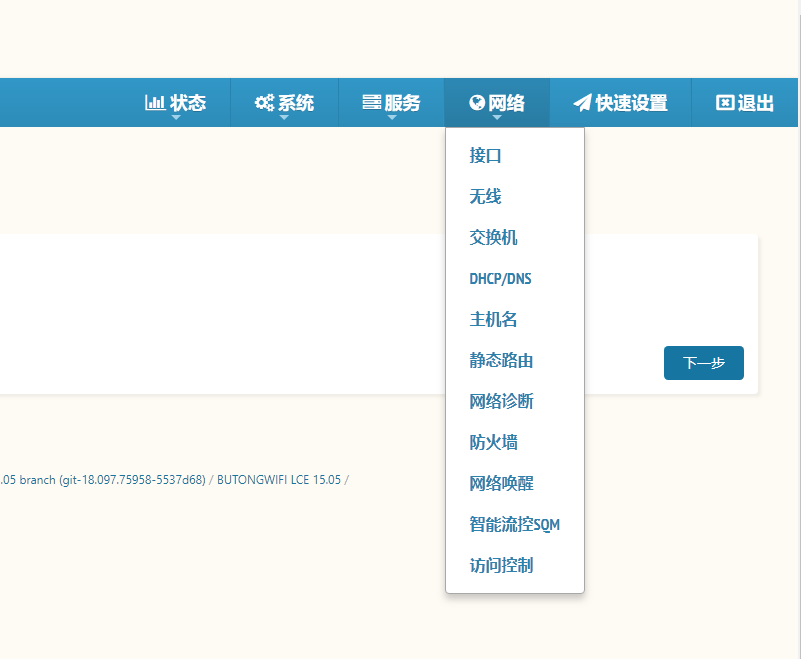Image resolution: width=801 pixels, height=659 pixels.
Task: Select 无线 in the network menu
Action: [x=485, y=197]
